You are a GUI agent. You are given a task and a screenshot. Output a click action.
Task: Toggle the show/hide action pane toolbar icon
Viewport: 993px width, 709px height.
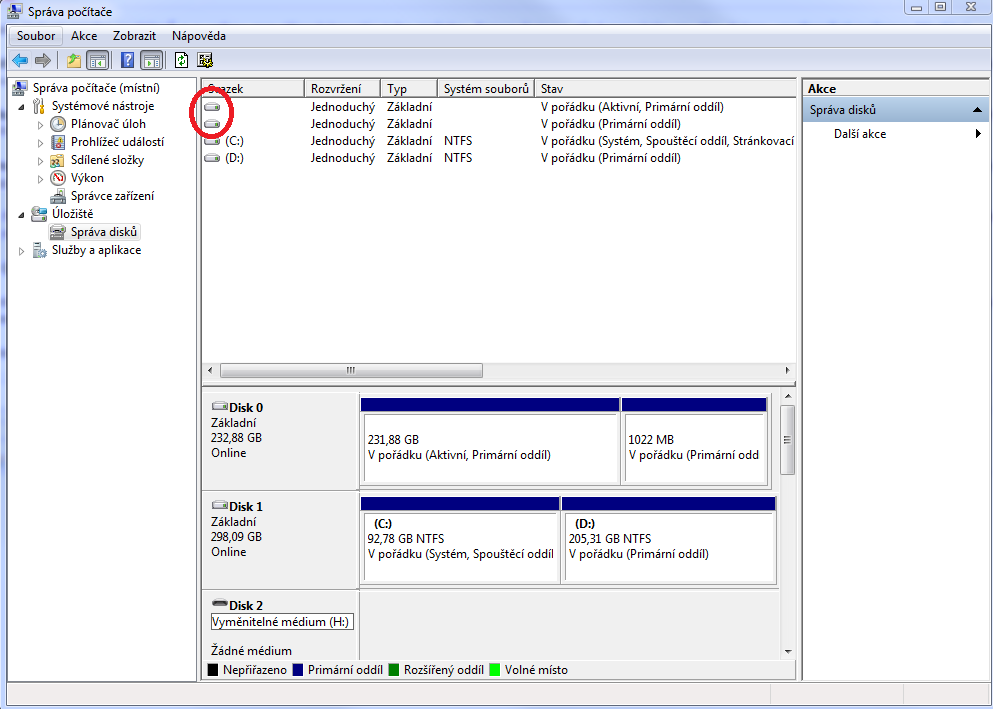pyautogui.click(x=151, y=61)
